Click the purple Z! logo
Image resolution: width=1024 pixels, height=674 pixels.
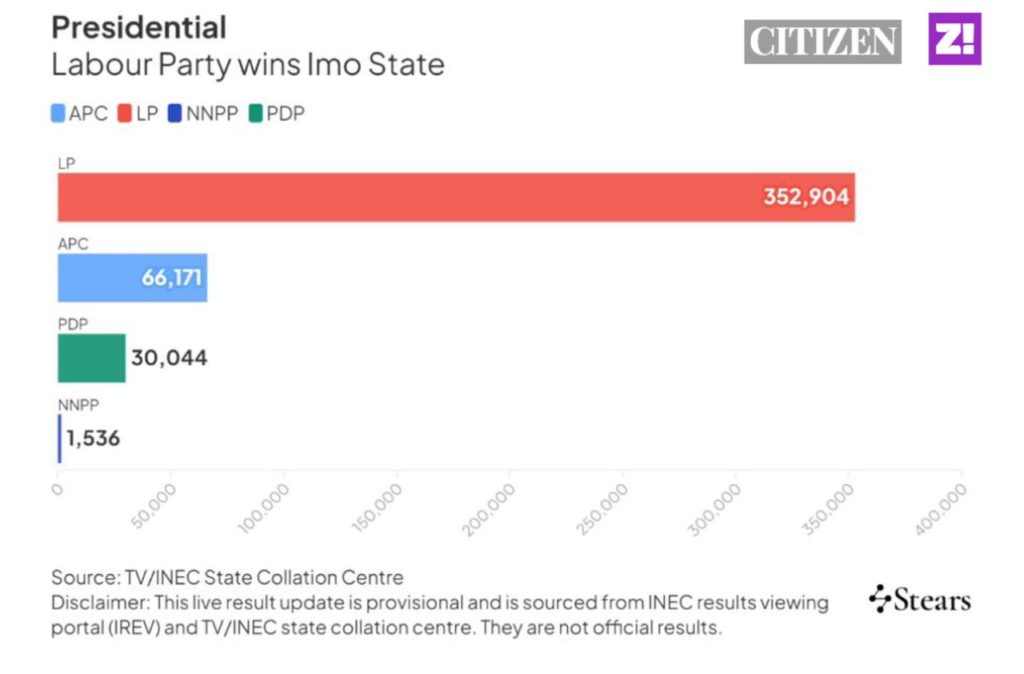[955, 39]
